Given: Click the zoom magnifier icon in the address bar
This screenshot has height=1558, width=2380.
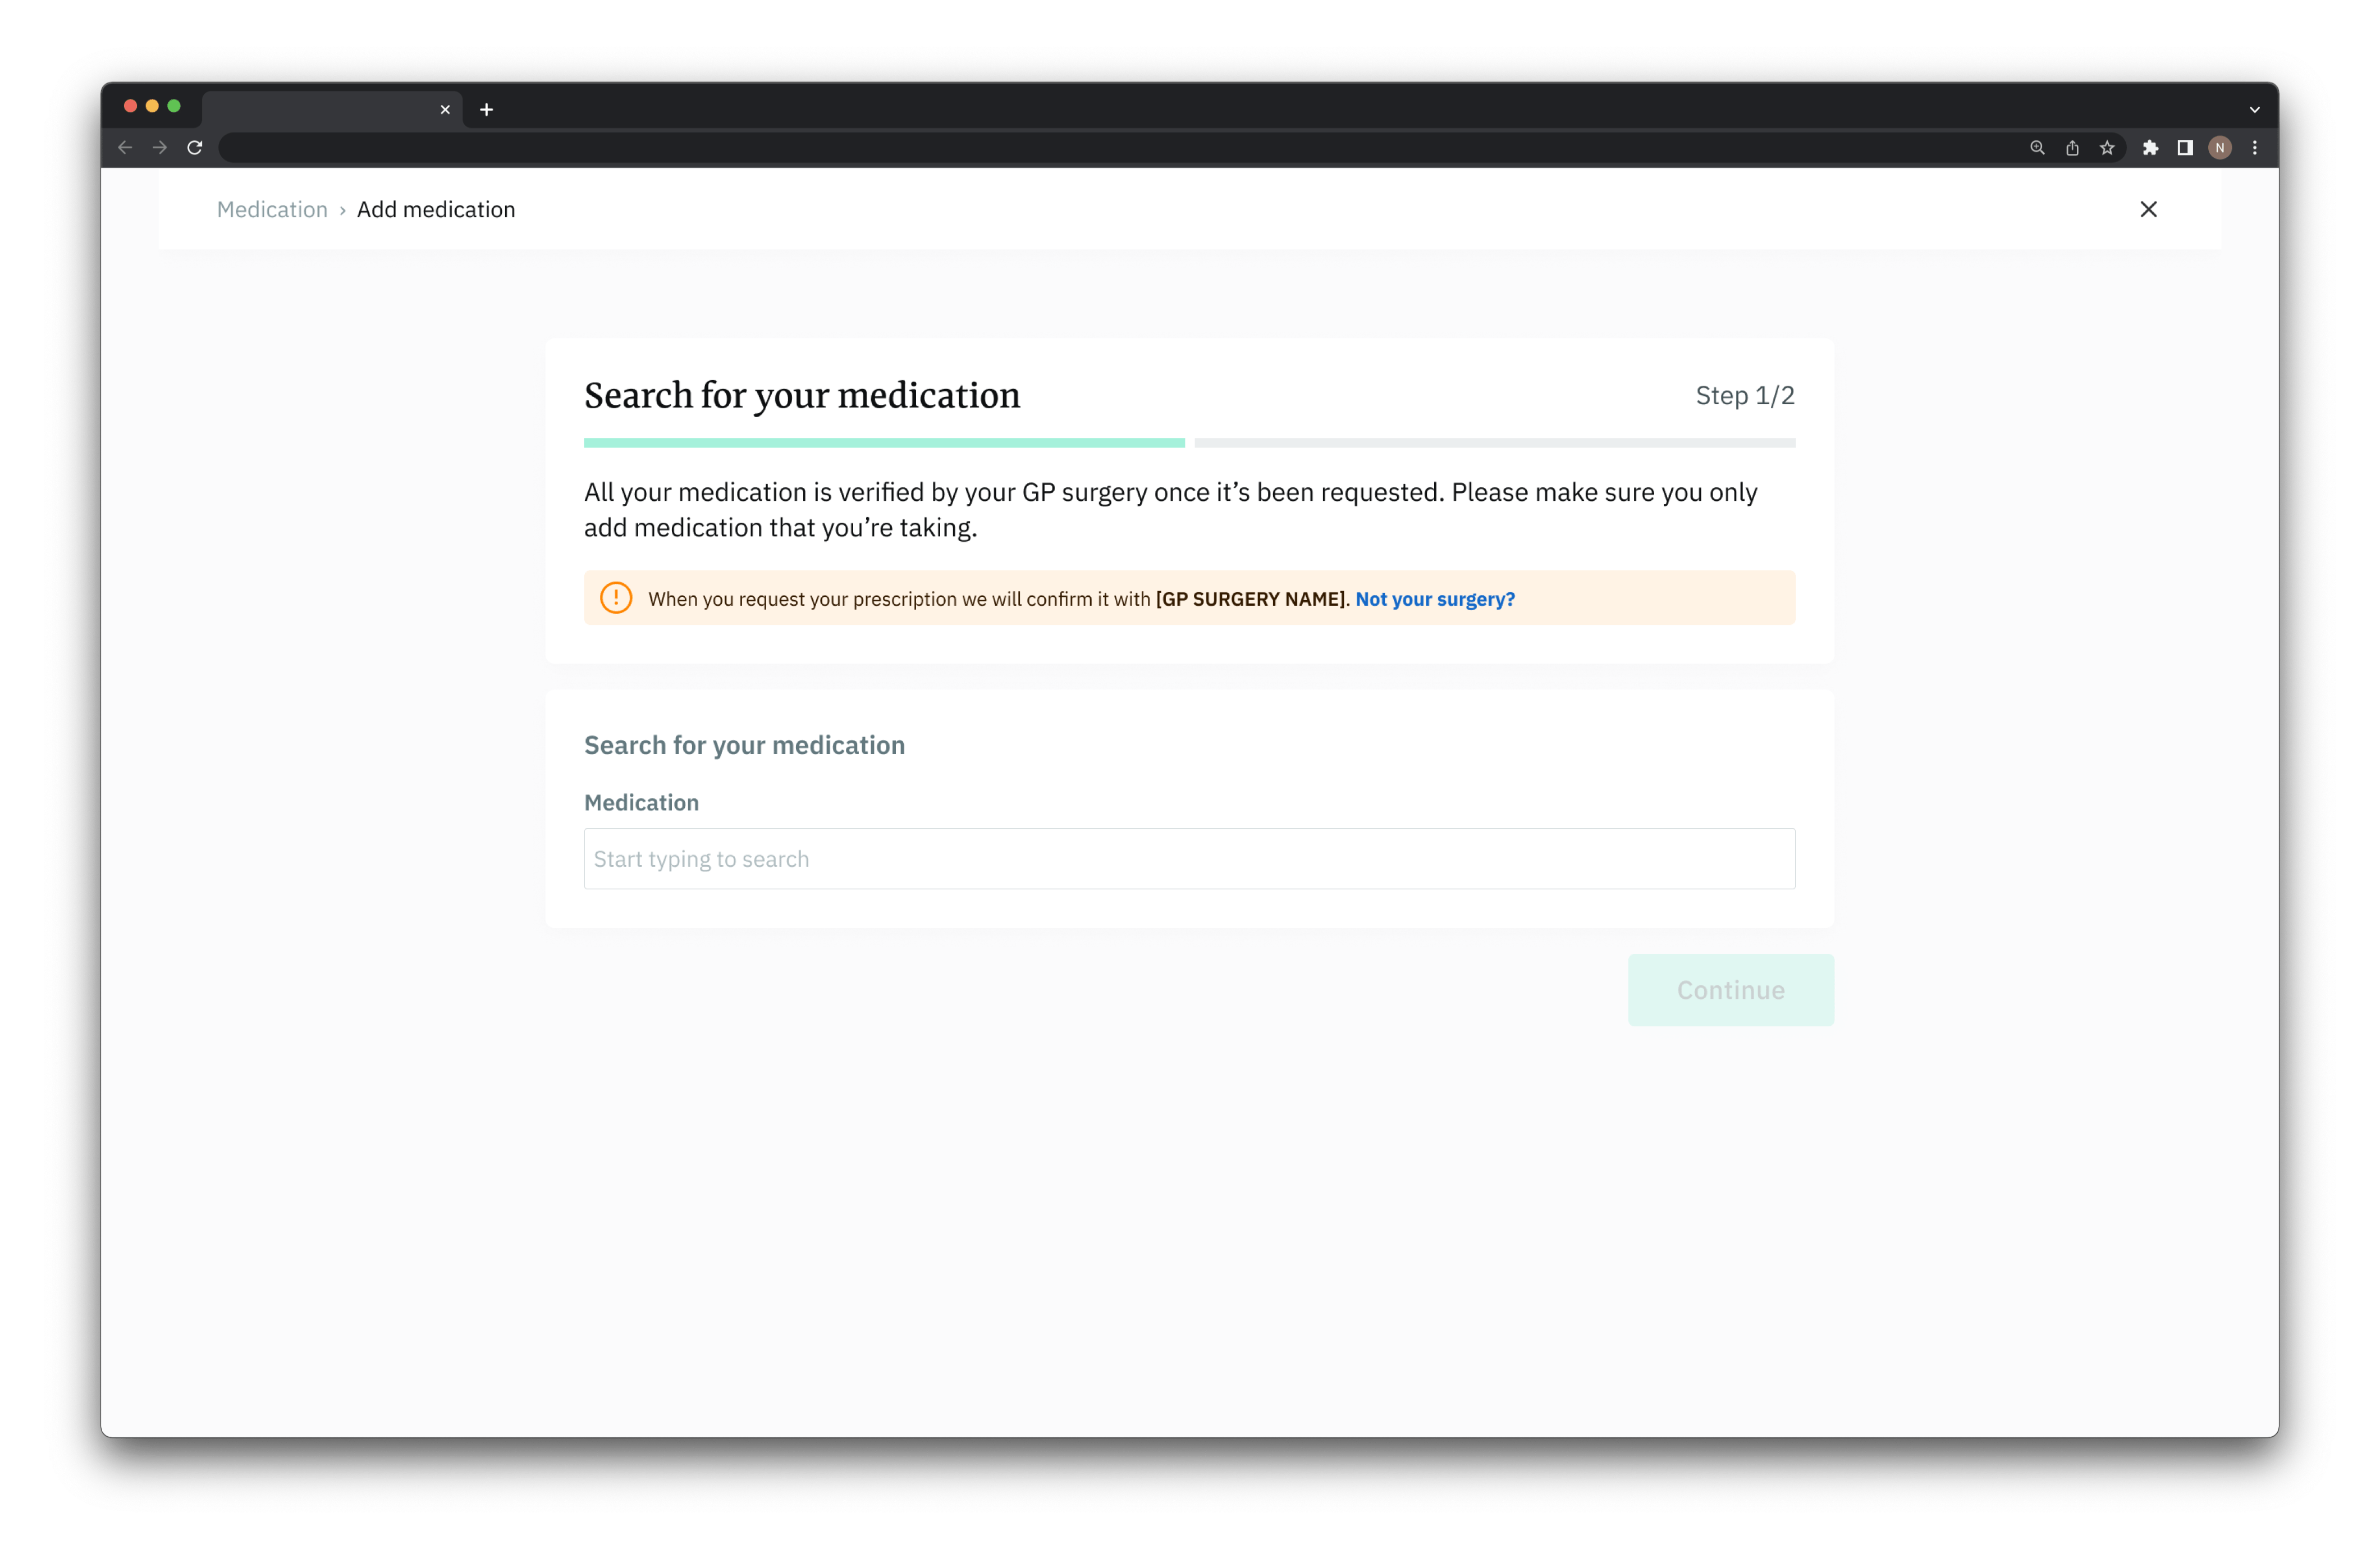Looking at the screenshot, I should click(2037, 148).
